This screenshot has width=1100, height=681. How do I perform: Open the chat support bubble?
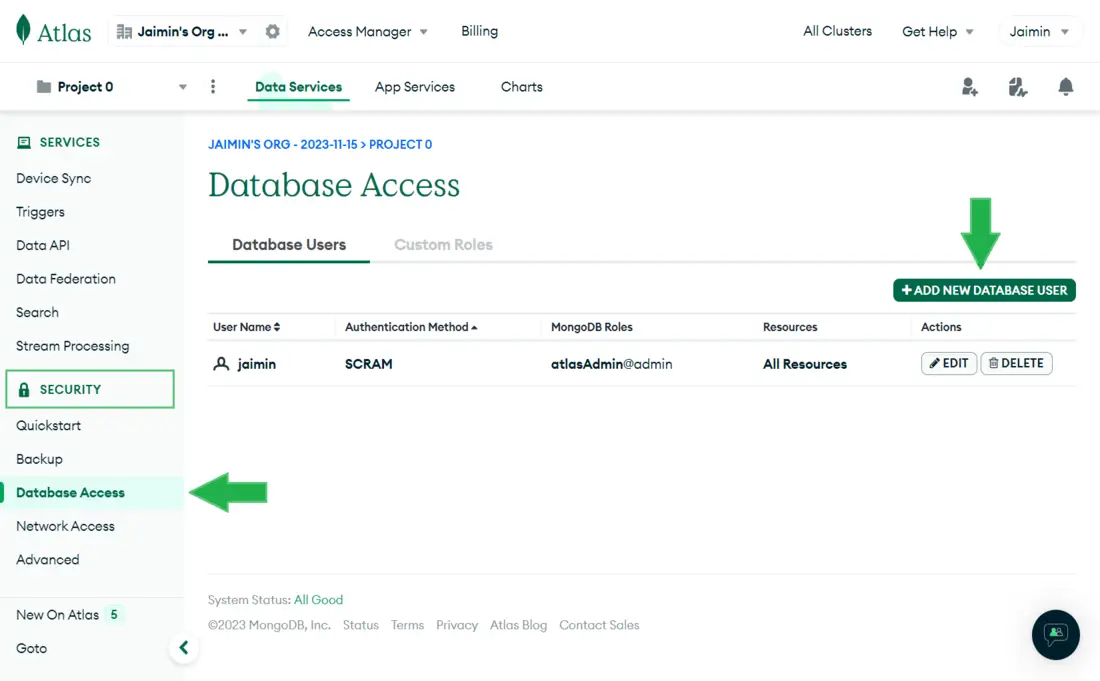pyautogui.click(x=1055, y=634)
